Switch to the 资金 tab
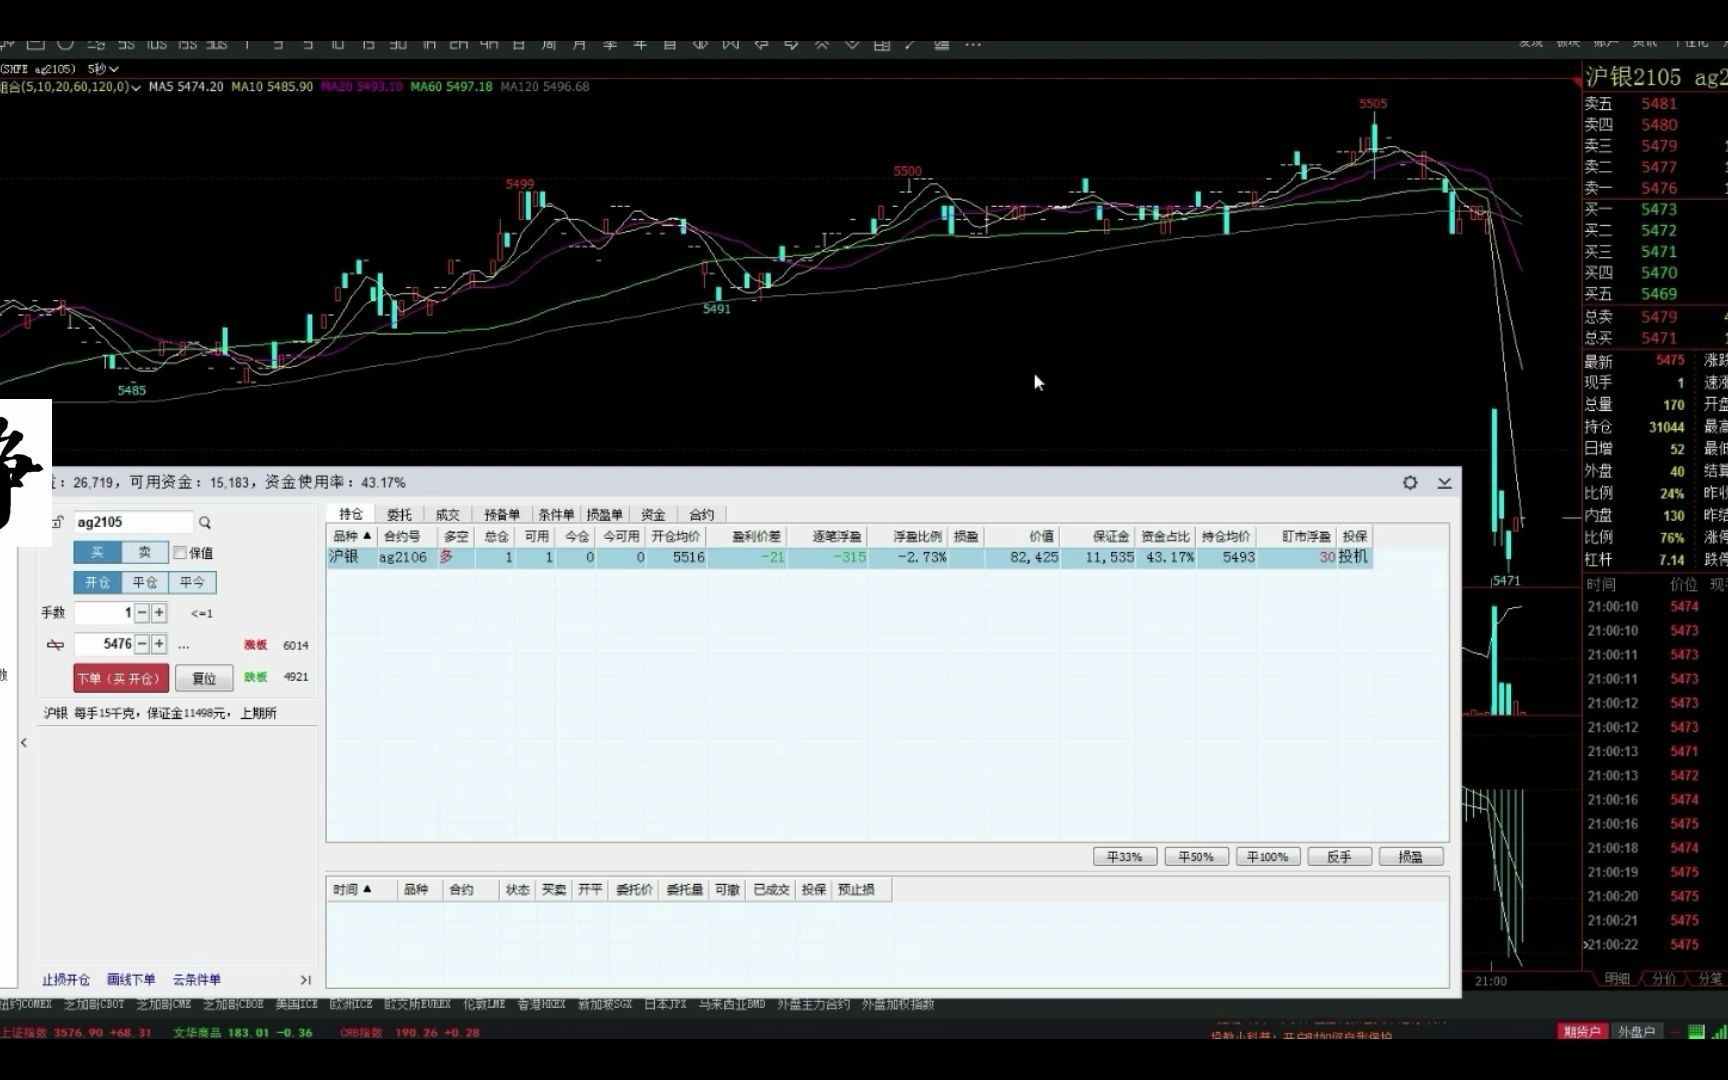 point(653,514)
